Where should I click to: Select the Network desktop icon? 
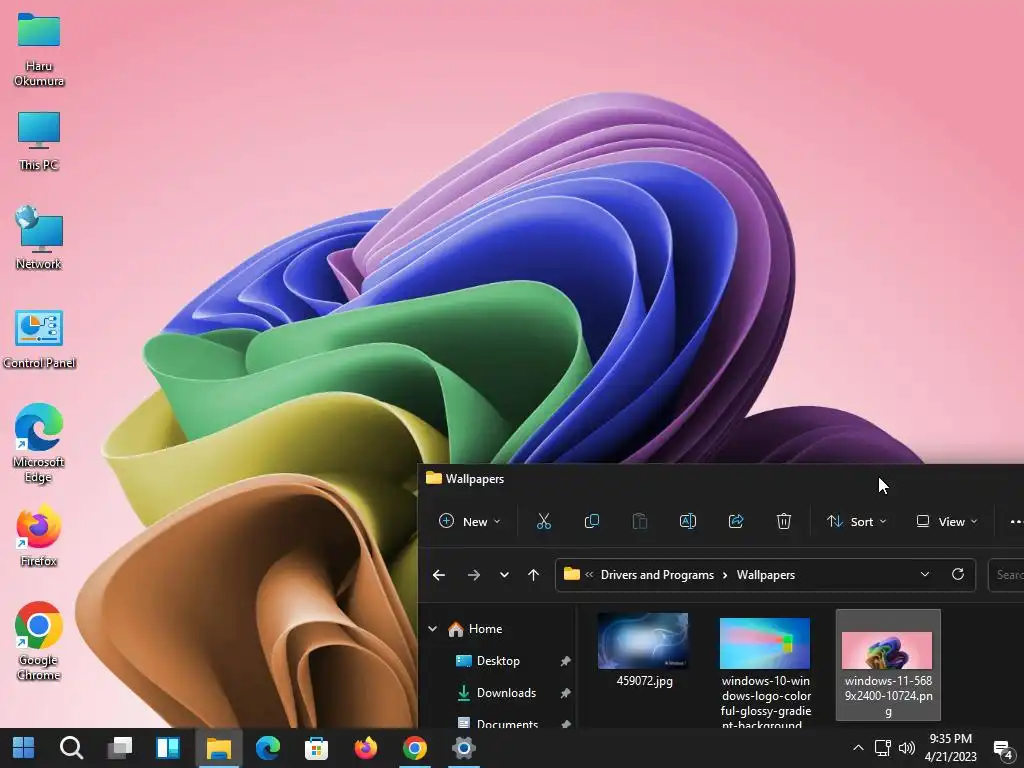(39, 238)
